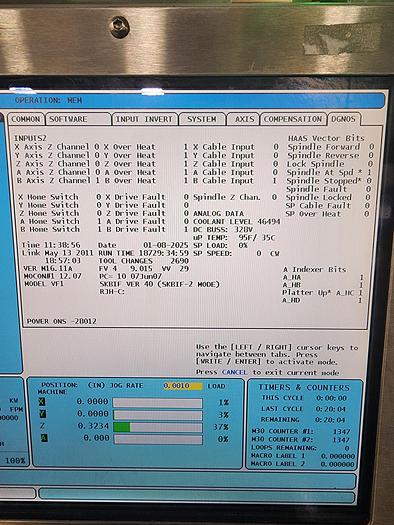Open the AXIS tab
394x525 pixels.
244,119
